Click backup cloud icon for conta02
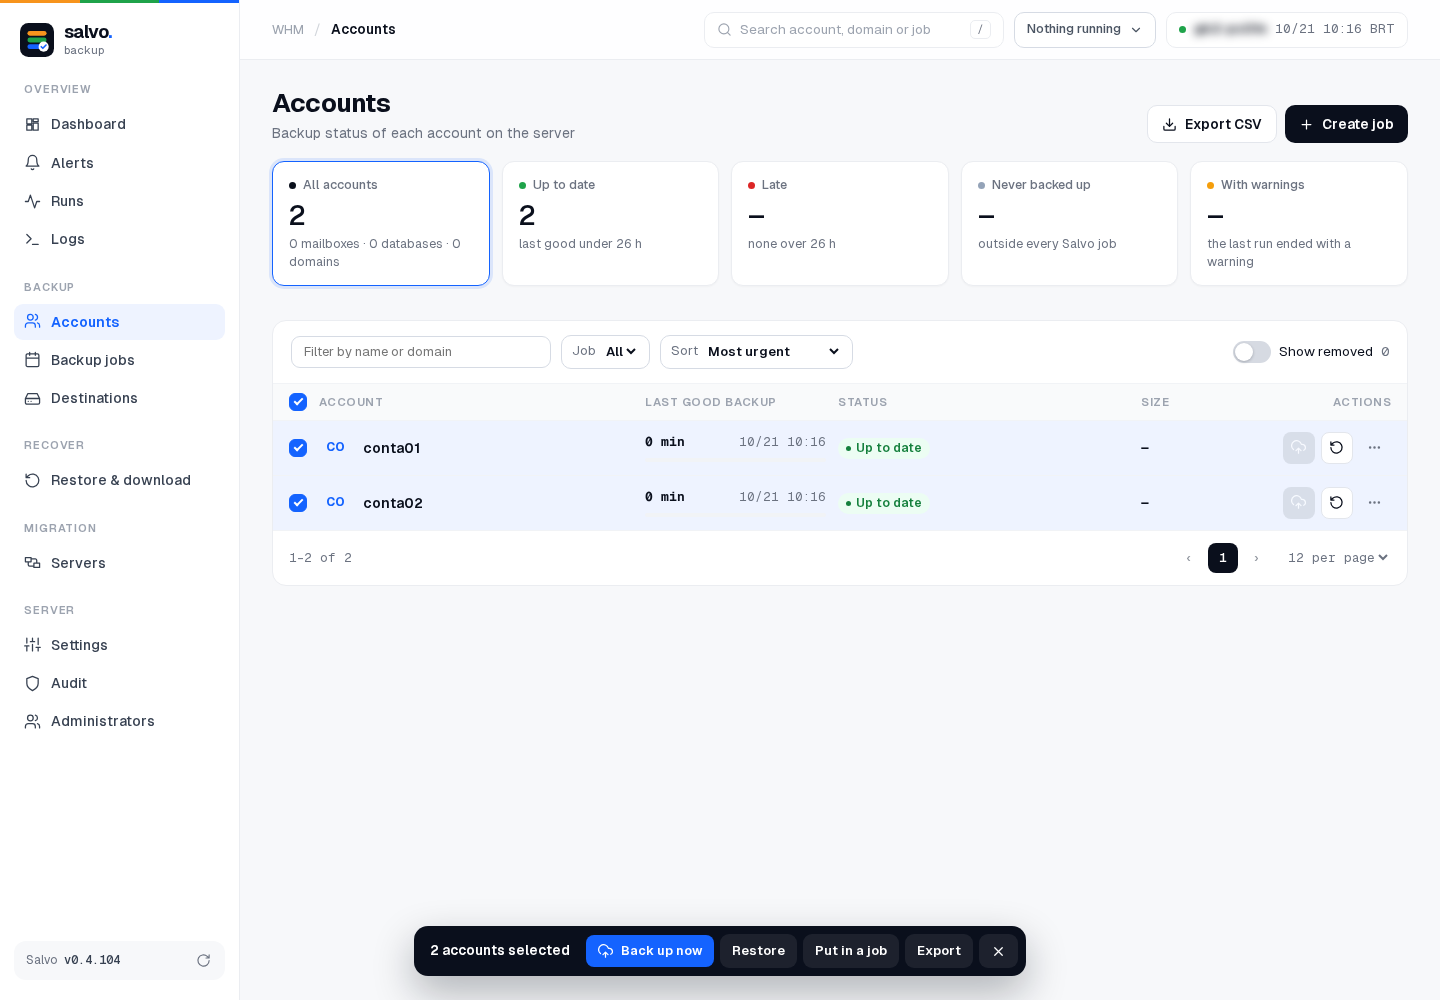 click(1299, 503)
